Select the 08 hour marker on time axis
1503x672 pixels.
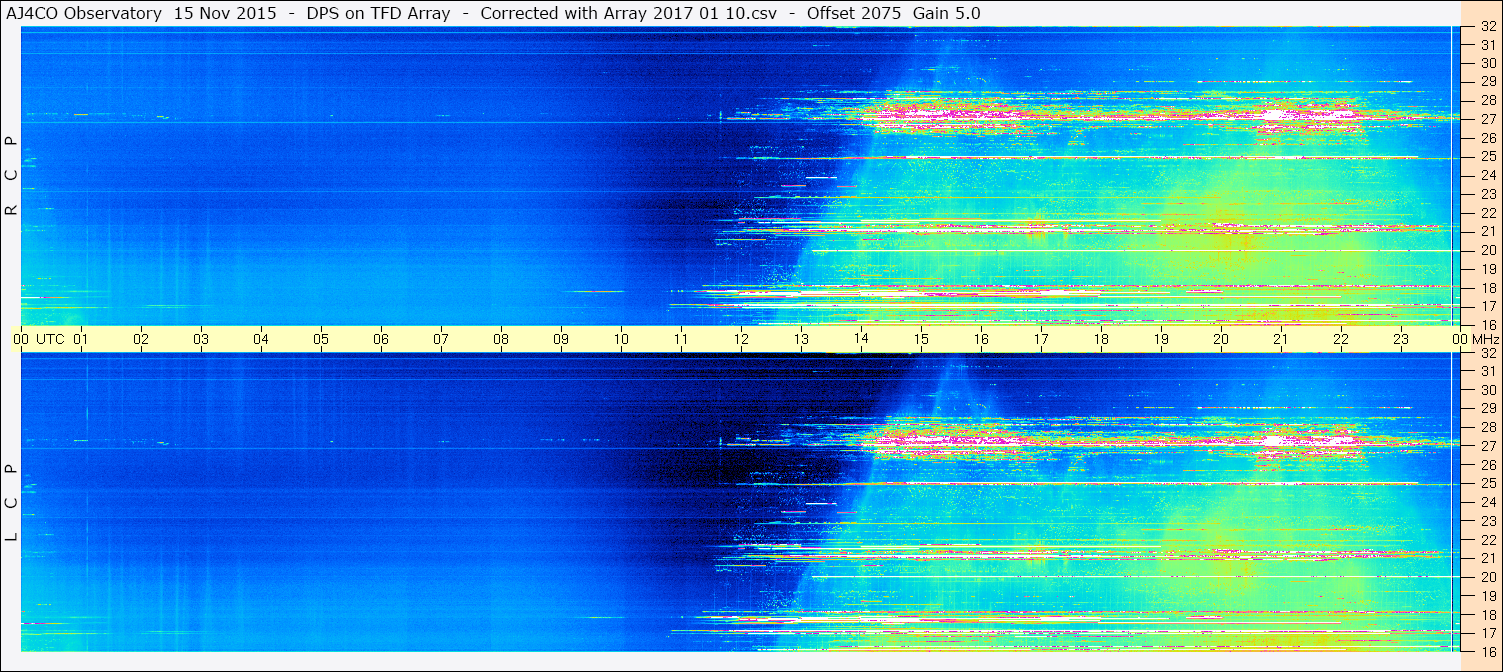(x=501, y=339)
